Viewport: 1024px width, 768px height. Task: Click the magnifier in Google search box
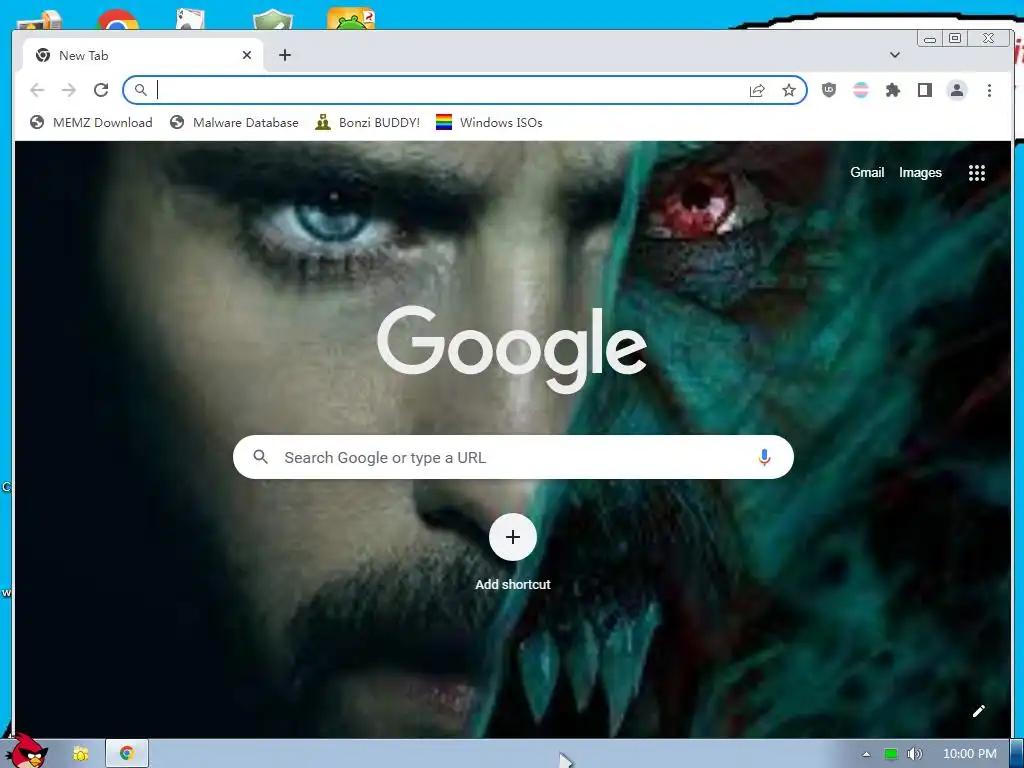[x=260, y=457]
